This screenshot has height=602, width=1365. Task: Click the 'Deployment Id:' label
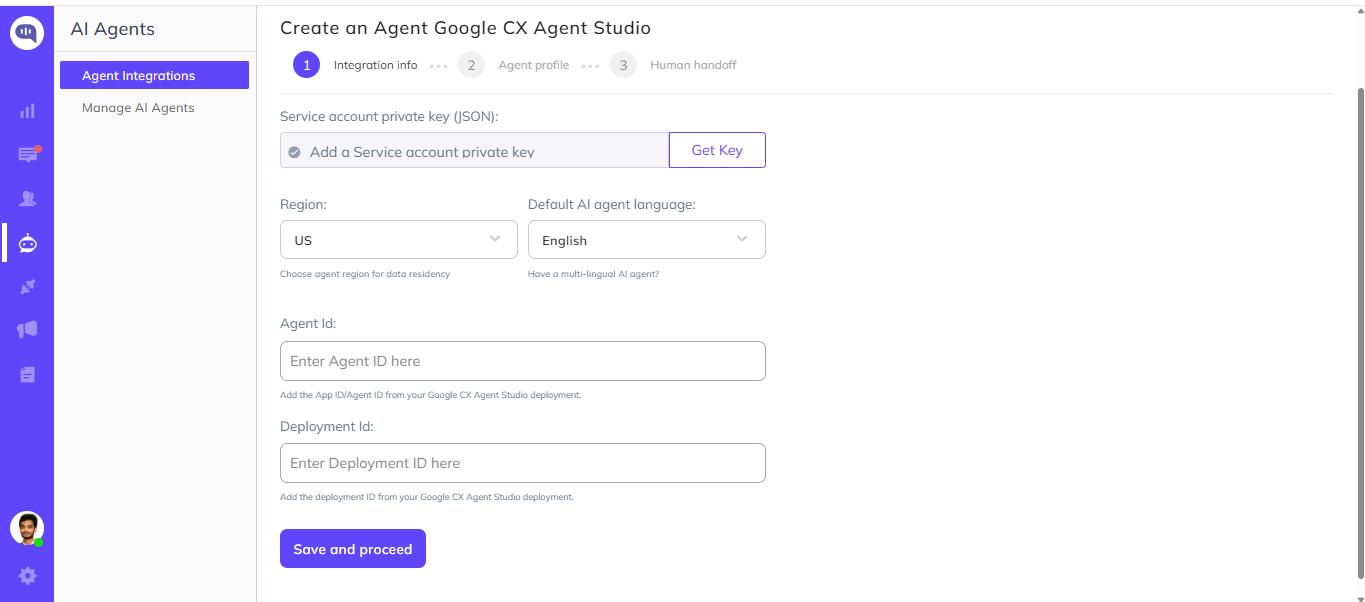[327, 426]
